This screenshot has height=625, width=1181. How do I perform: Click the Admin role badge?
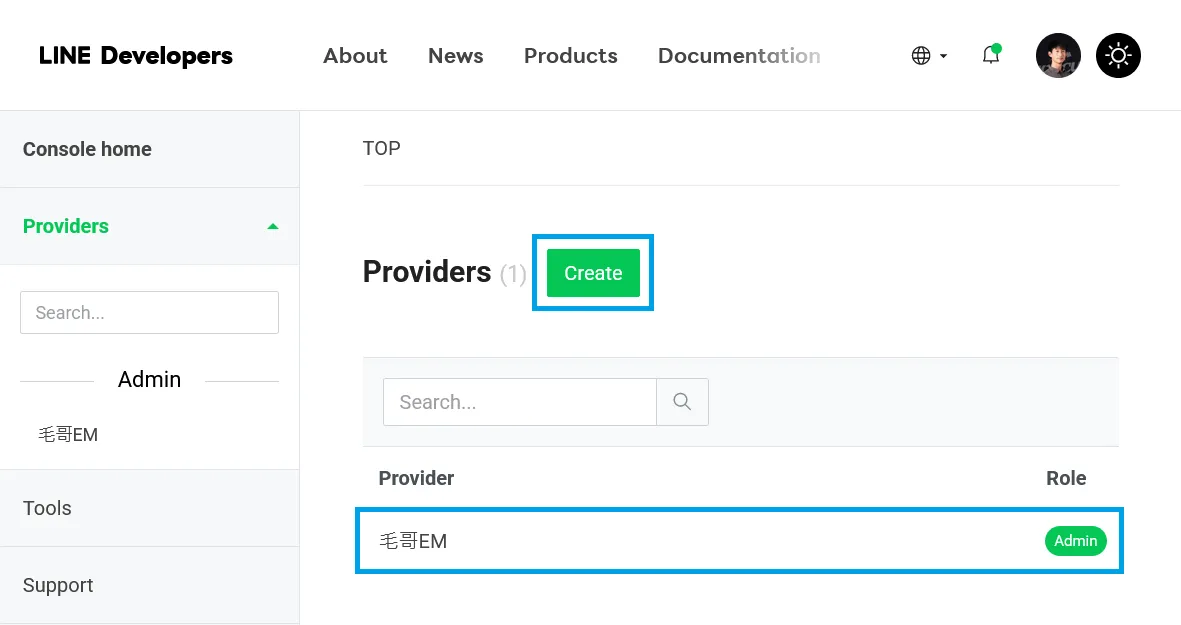tap(1076, 541)
